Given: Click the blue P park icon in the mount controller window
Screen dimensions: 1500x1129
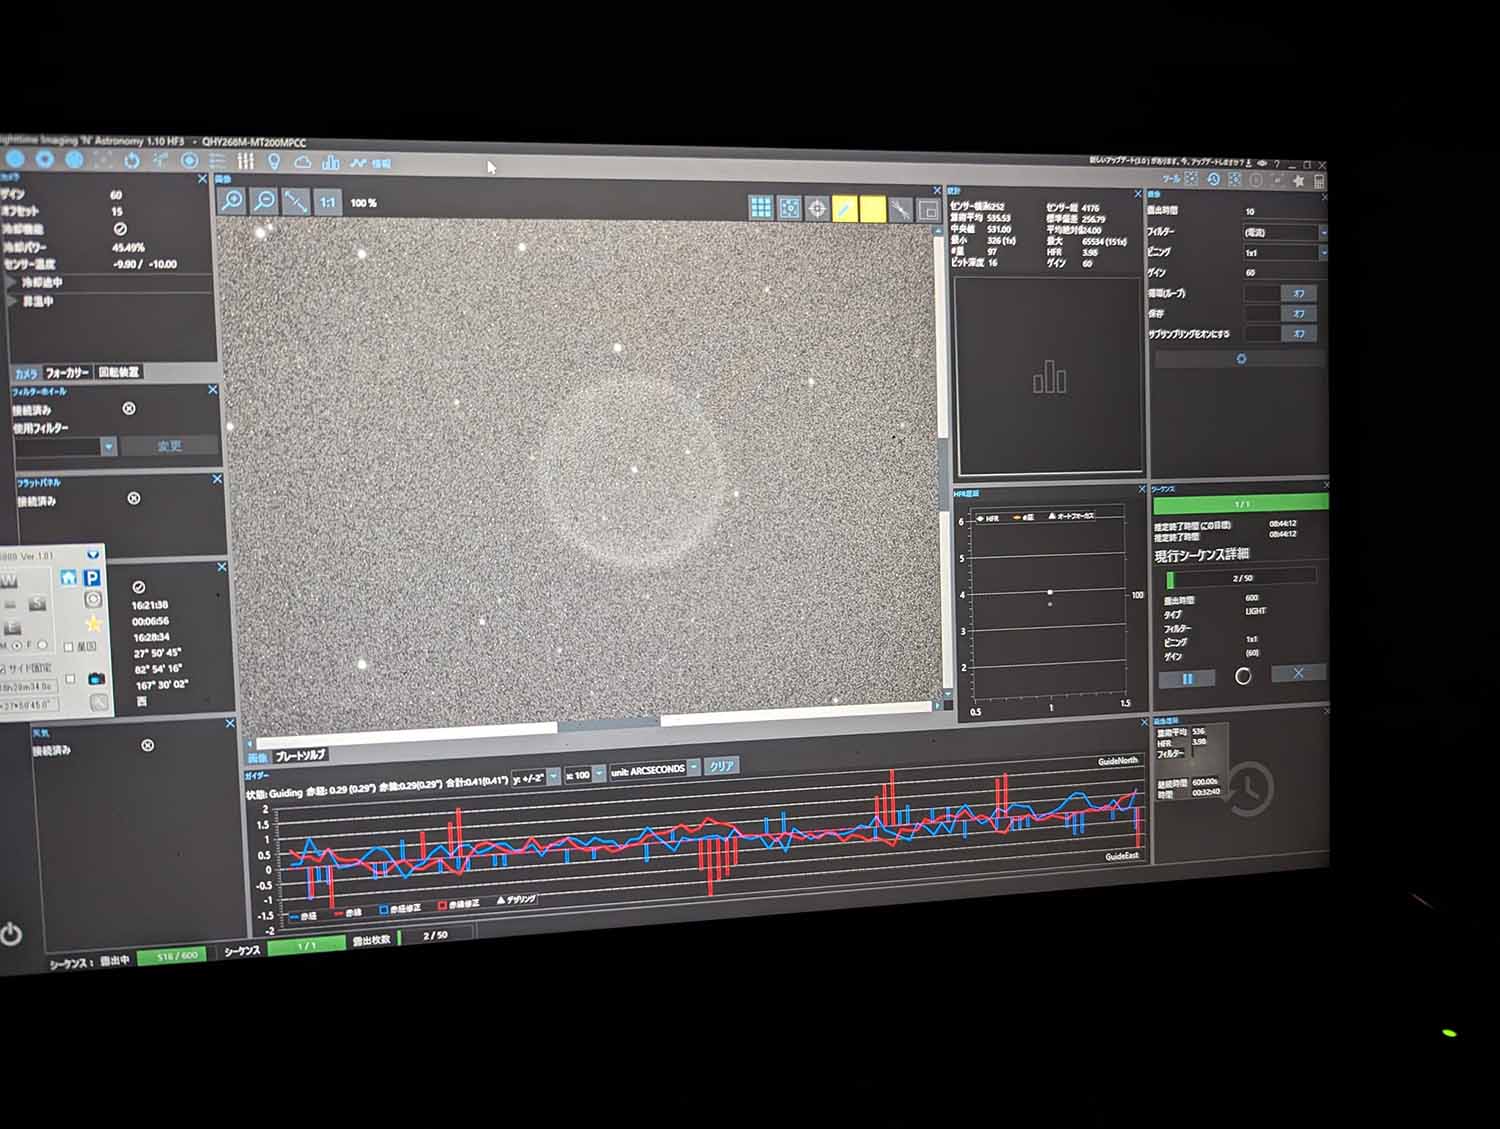Looking at the screenshot, I should coord(91,577).
